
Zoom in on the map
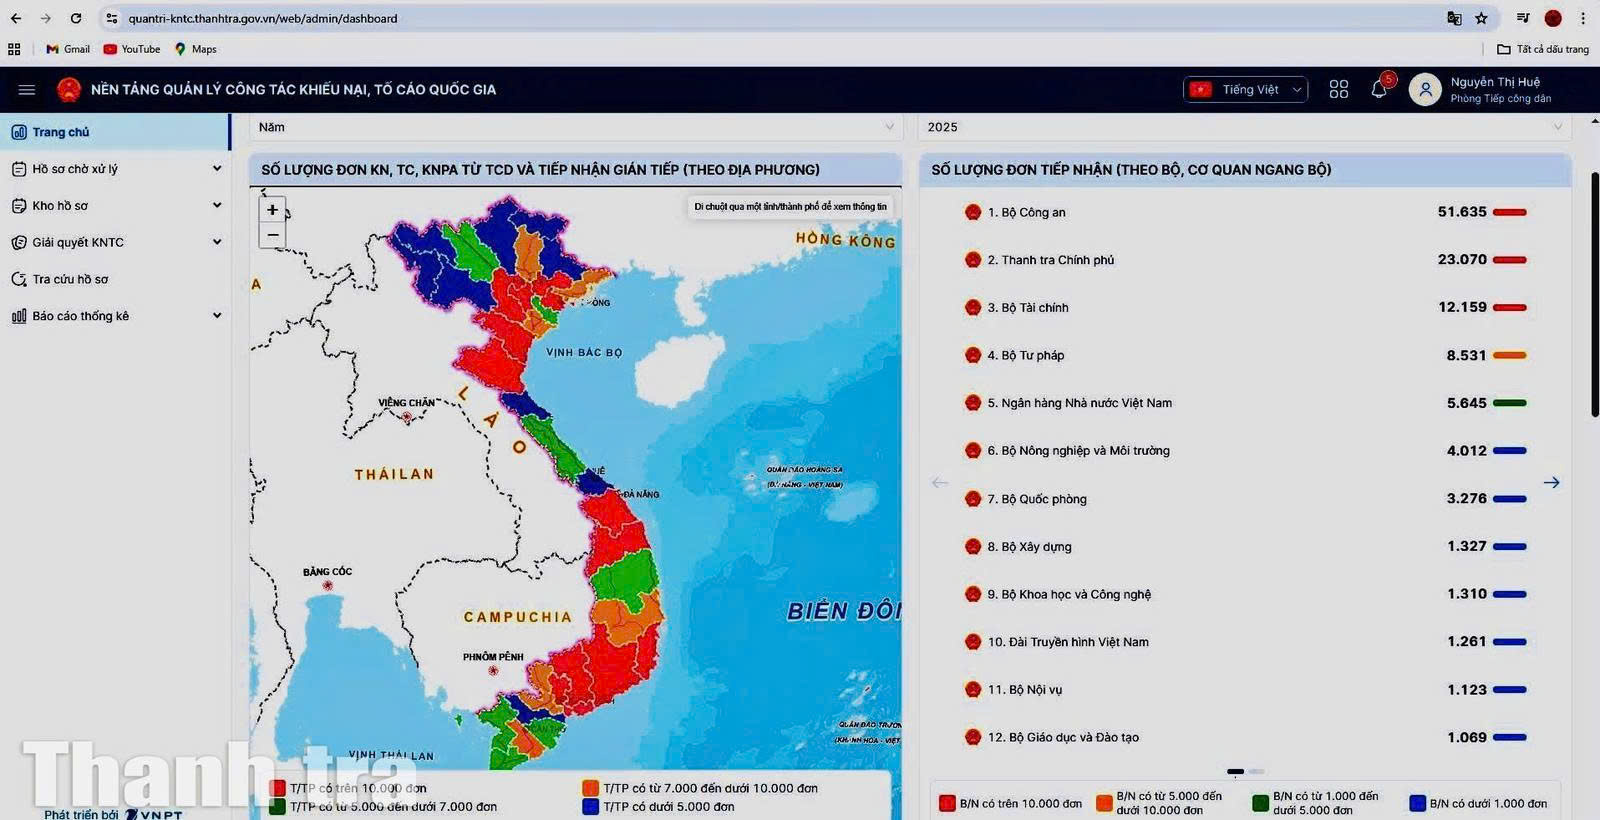click(272, 210)
